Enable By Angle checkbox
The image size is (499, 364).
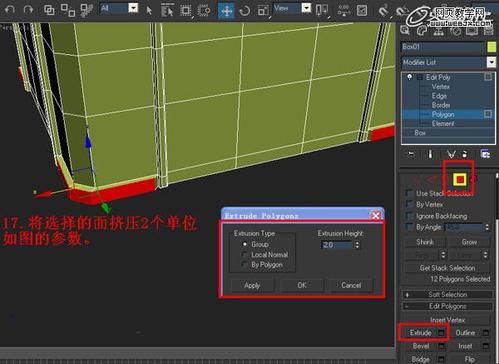(x=409, y=227)
